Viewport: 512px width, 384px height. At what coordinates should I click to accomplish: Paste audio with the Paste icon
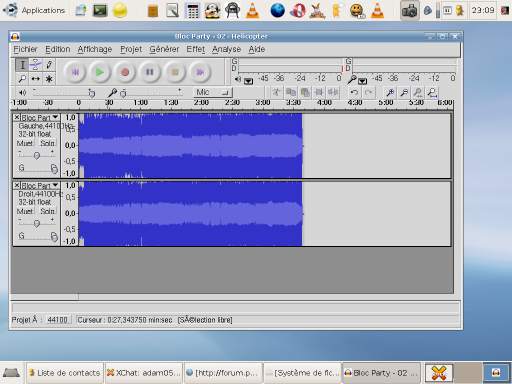305,92
